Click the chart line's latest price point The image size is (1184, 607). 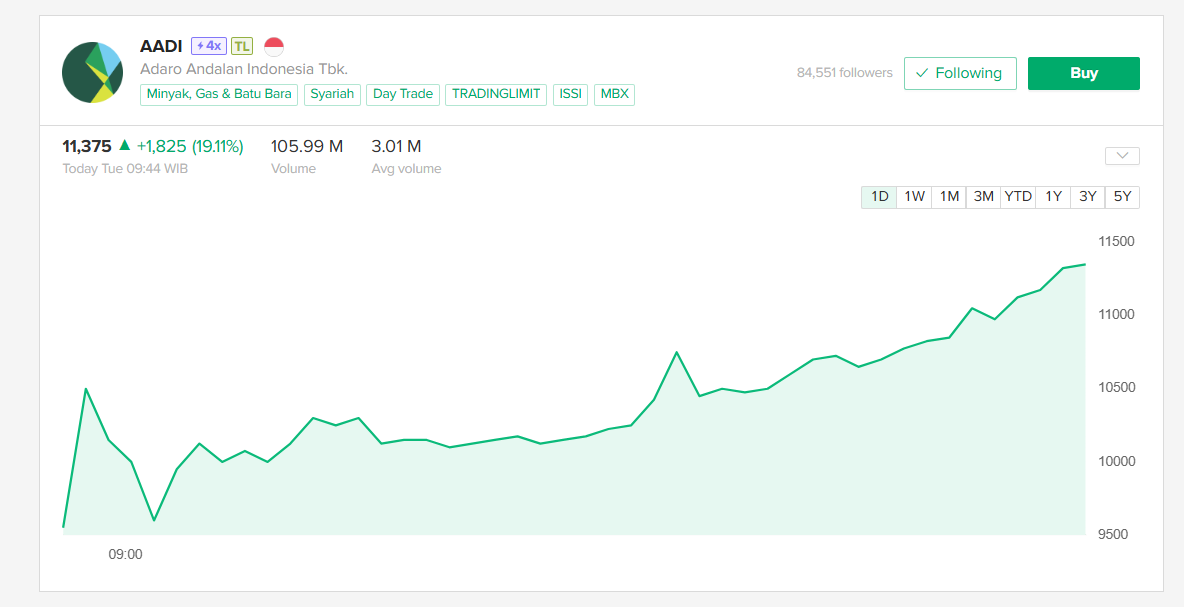click(1085, 265)
